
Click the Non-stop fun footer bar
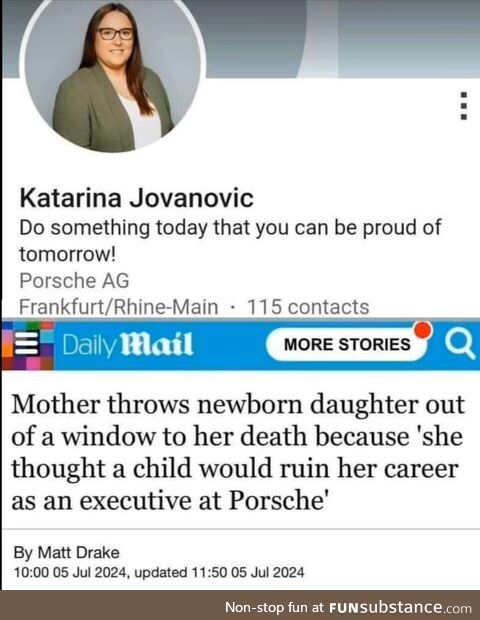(x=240, y=605)
